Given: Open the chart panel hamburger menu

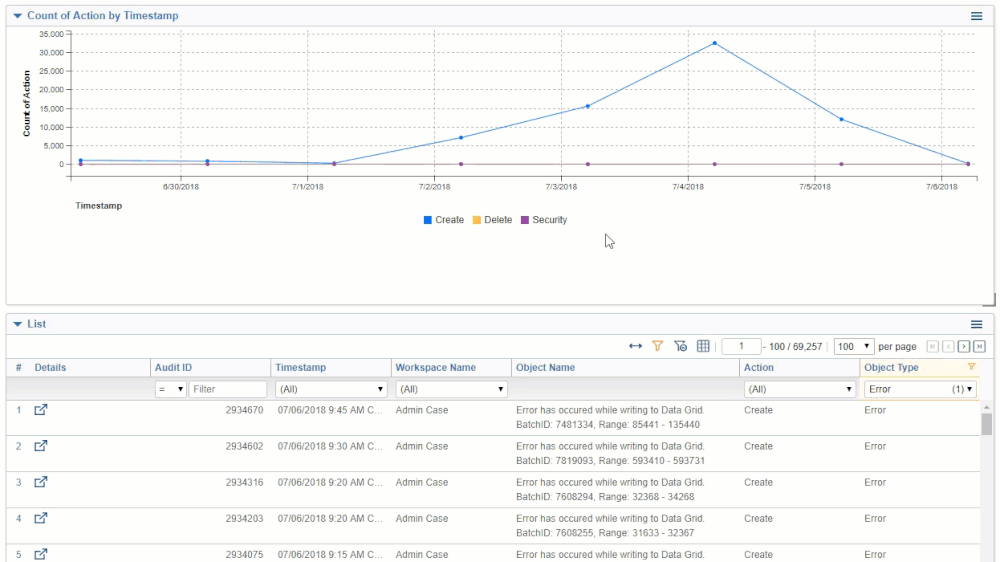Looking at the screenshot, I should (976, 16).
